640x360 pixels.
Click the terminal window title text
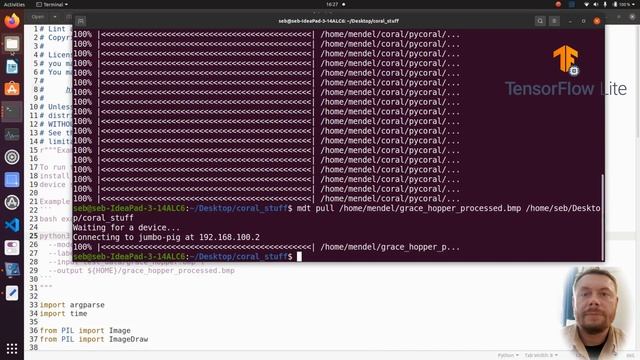tap(338, 21)
